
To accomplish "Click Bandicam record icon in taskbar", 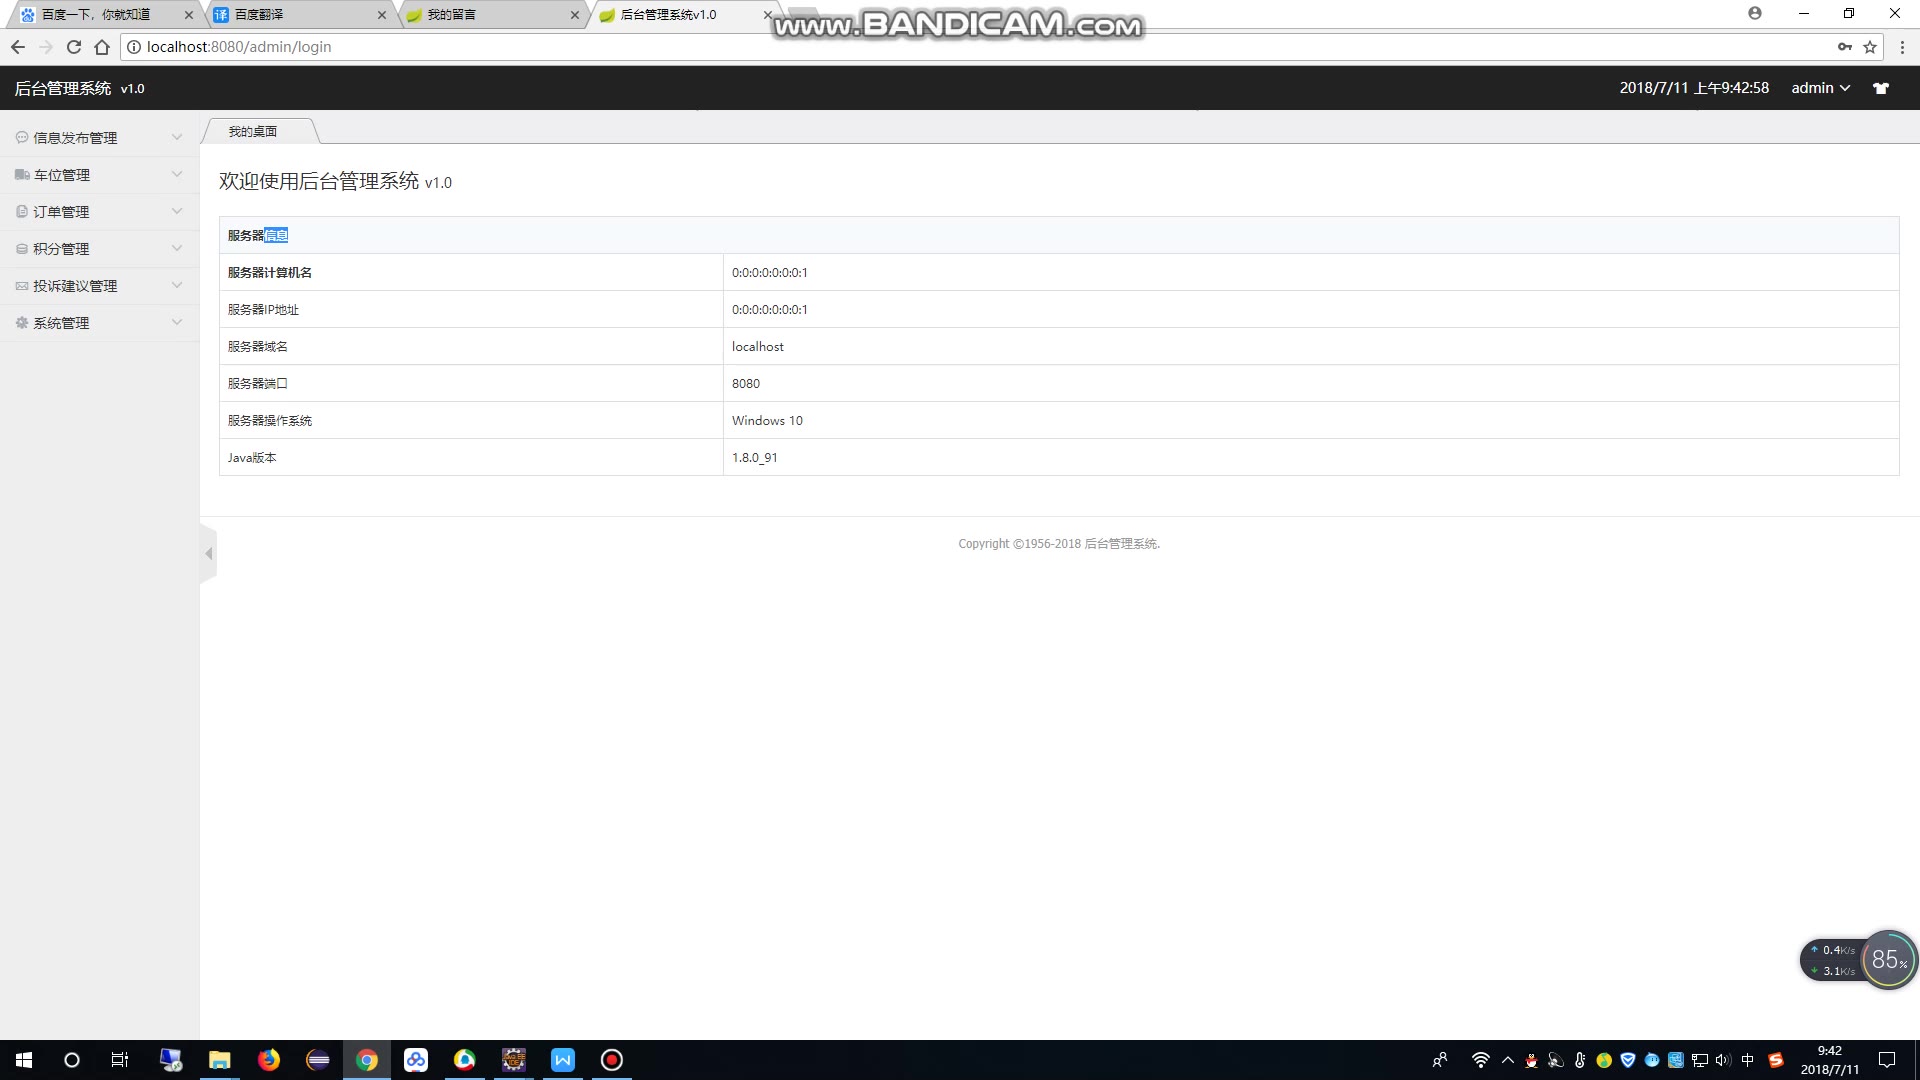I will (612, 1060).
